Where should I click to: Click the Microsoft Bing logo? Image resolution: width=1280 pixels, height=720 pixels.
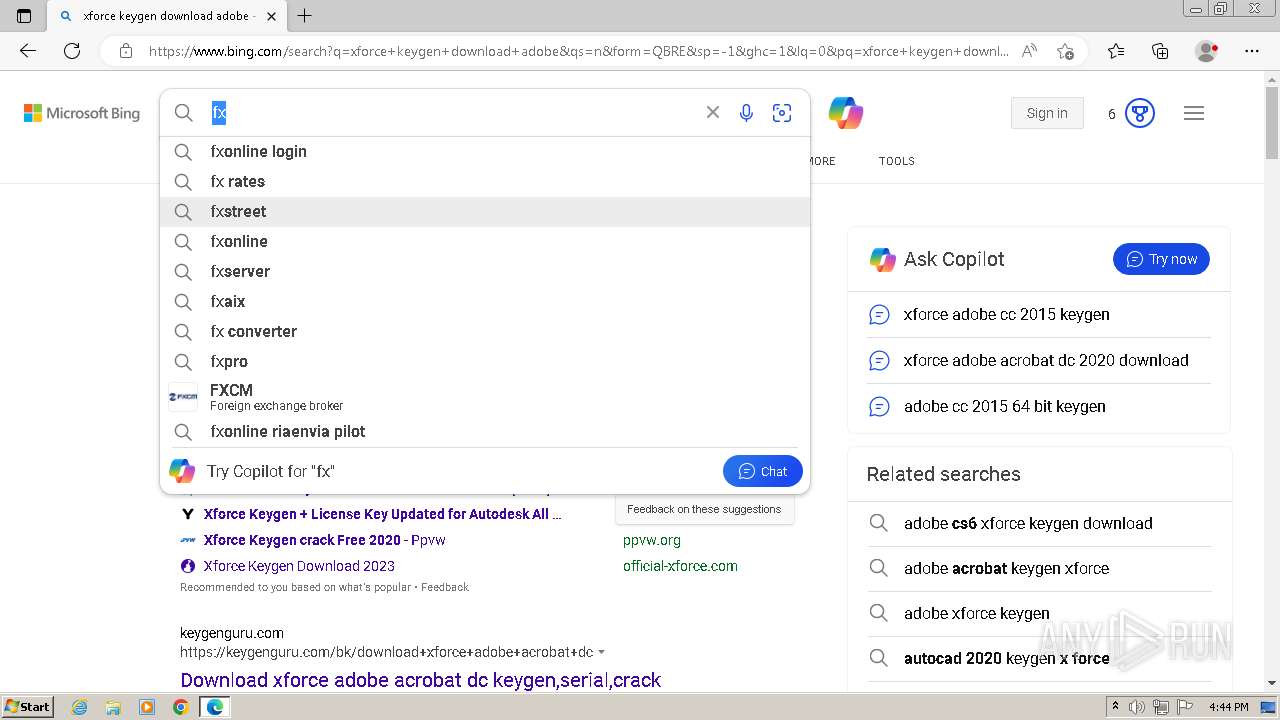(x=82, y=113)
